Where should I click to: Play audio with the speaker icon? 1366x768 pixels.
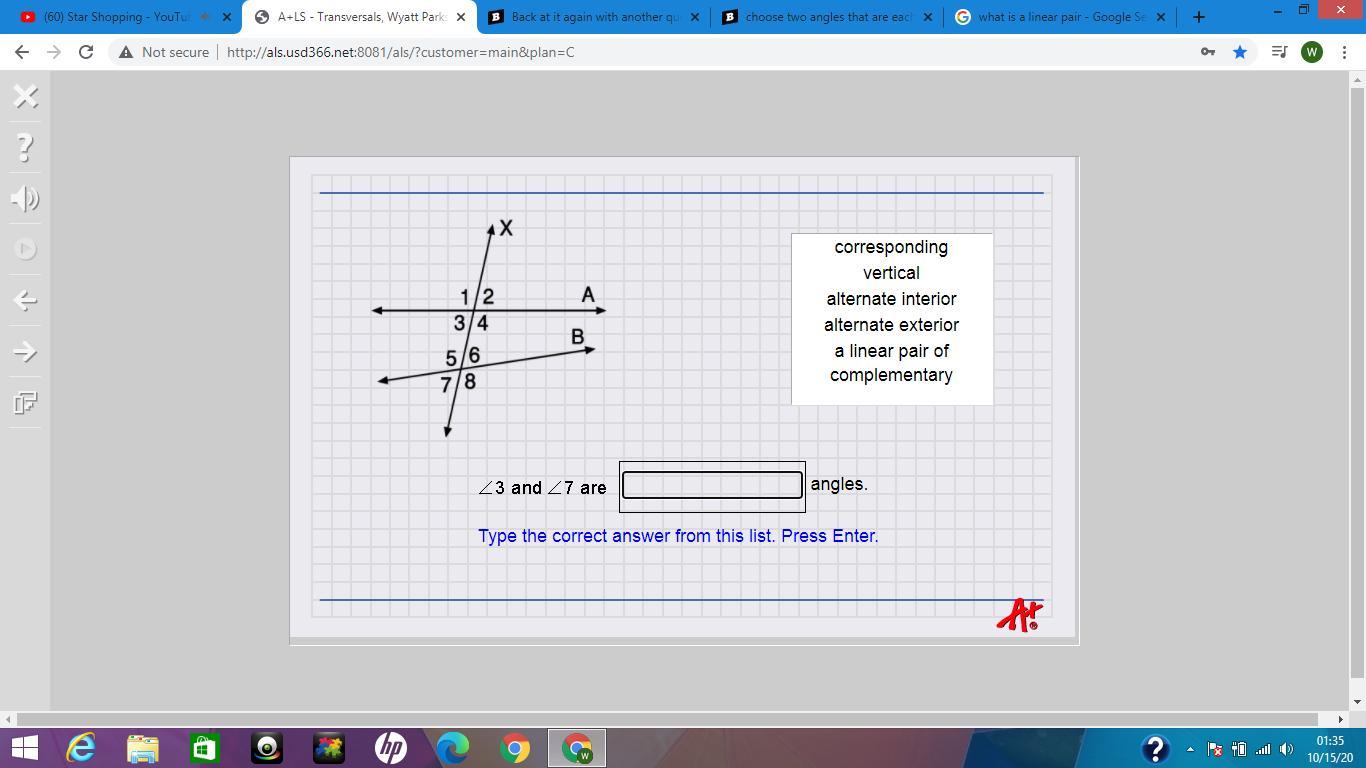(x=26, y=198)
